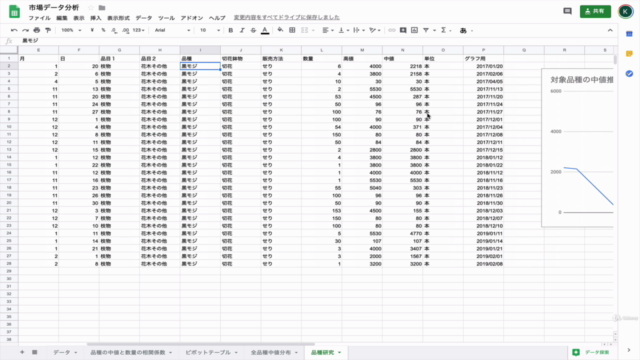Apply yen currency format
Image resolution: width=640 pixels, height=360 pixels.
point(92,30)
